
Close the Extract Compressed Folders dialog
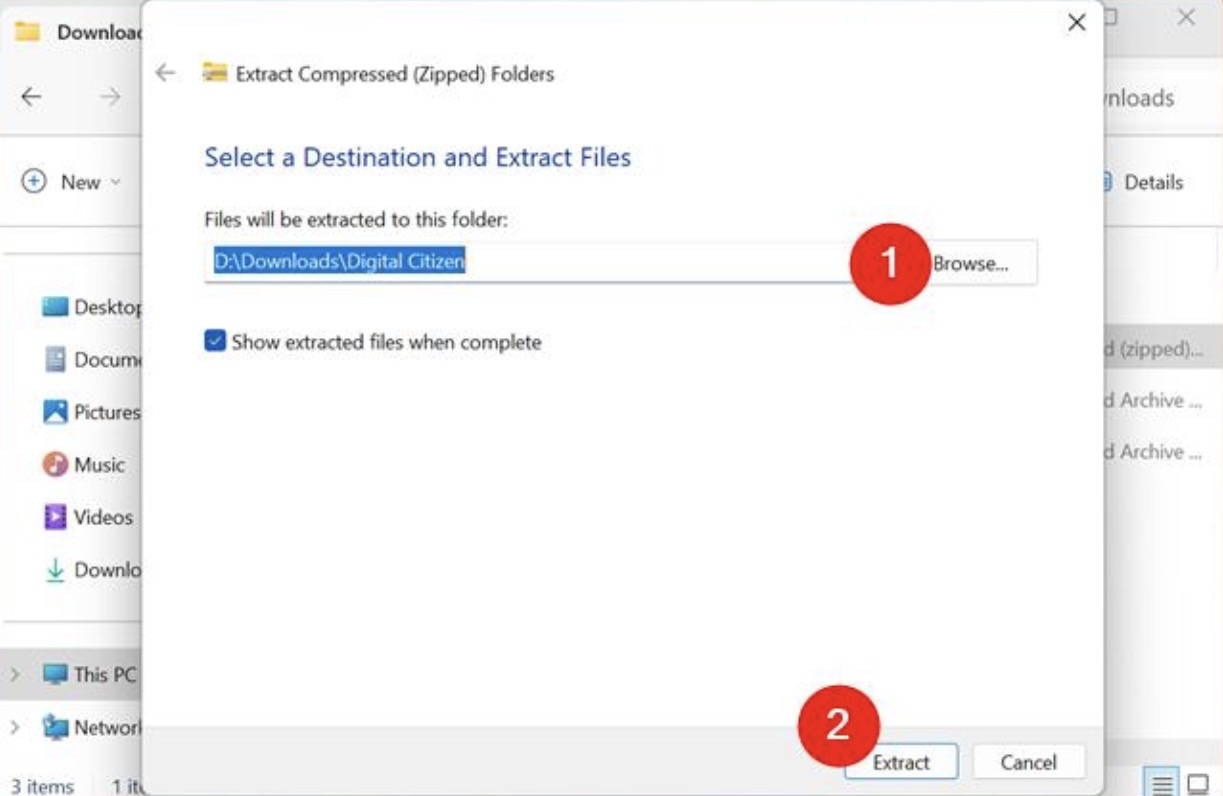click(1077, 22)
